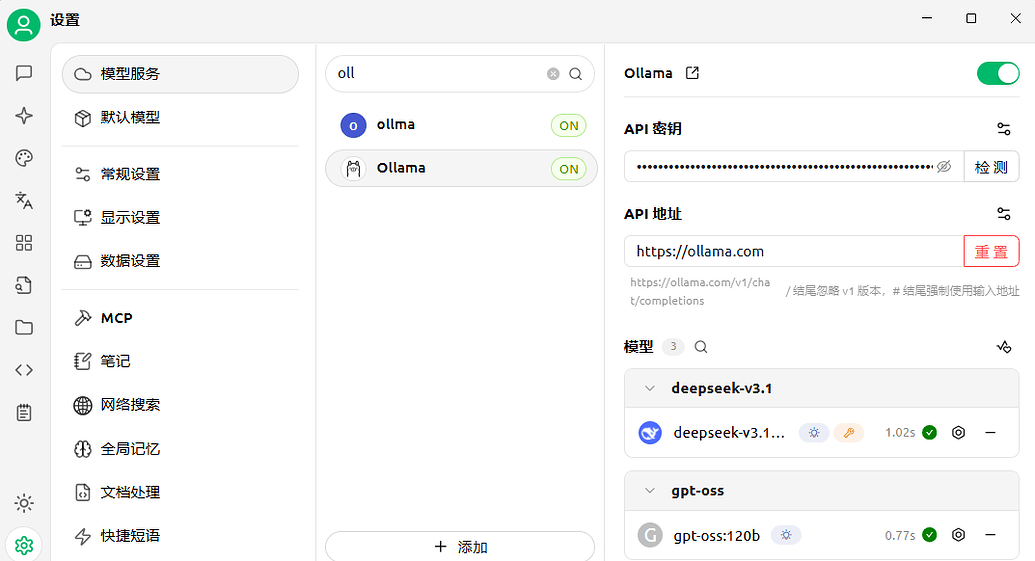Click the 1.02s latency value
Image resolution: width=1035 pixels, height=561 pixels.
[900, 432]
